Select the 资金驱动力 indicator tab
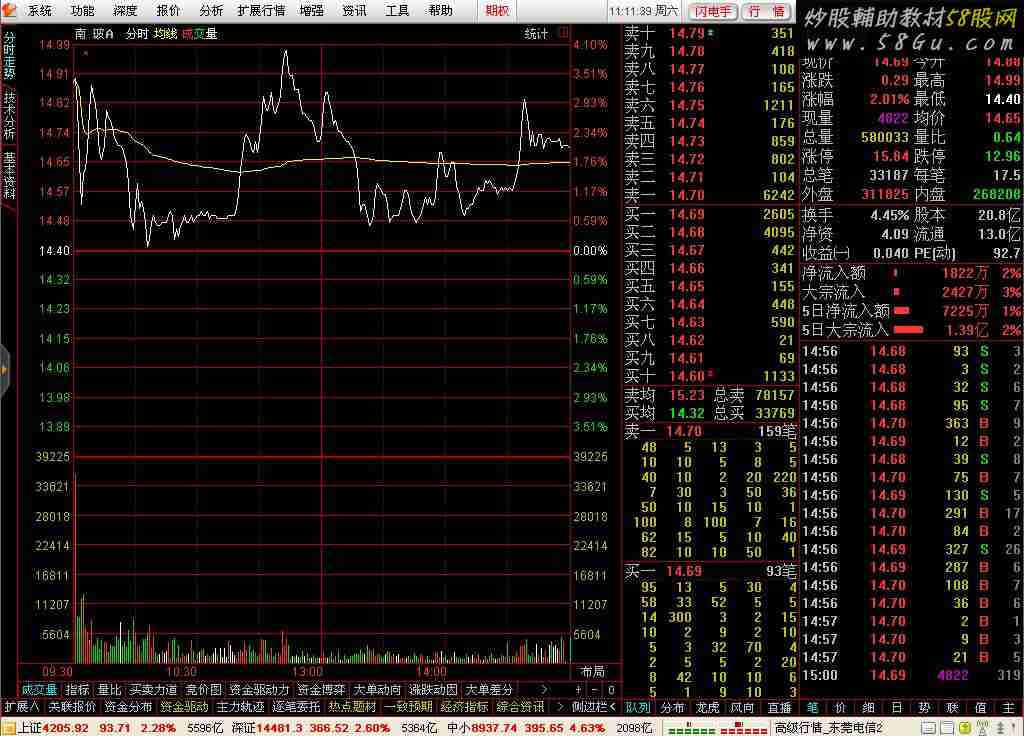Viewport: 1024px width, 736px height. [x=259, y=690]
